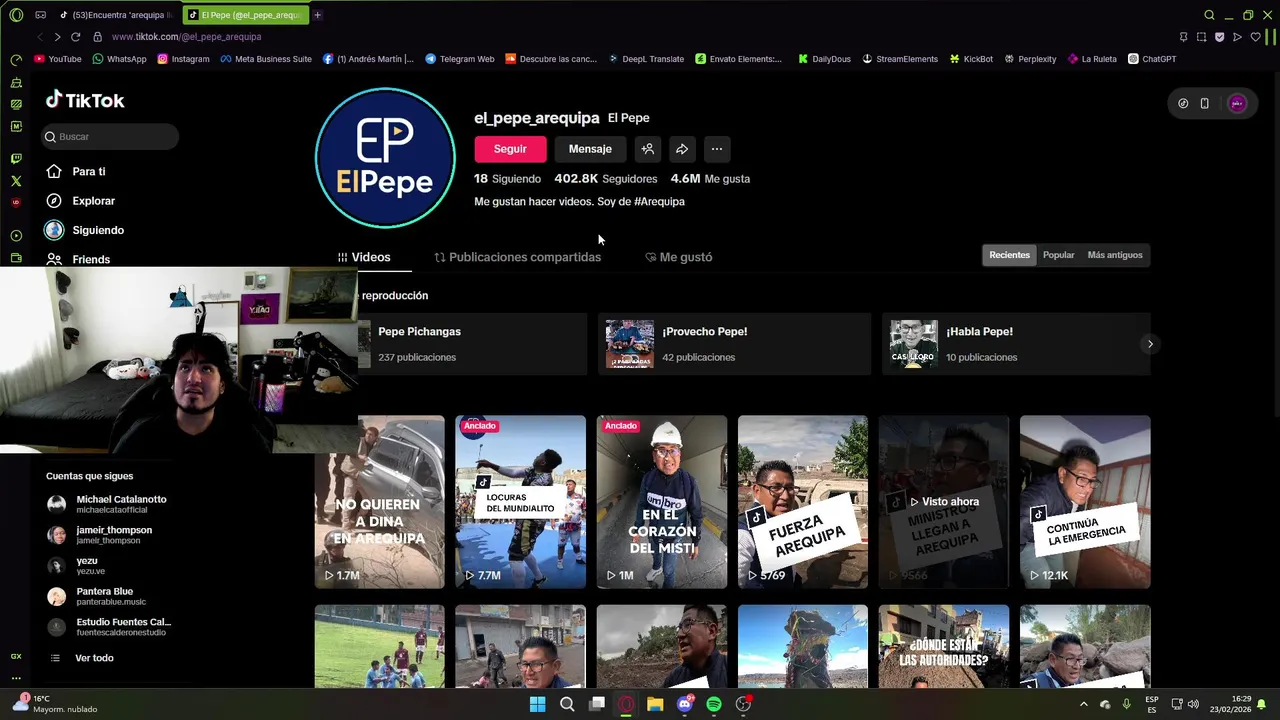Click the TikTok Buscar search field

[110, 136]
